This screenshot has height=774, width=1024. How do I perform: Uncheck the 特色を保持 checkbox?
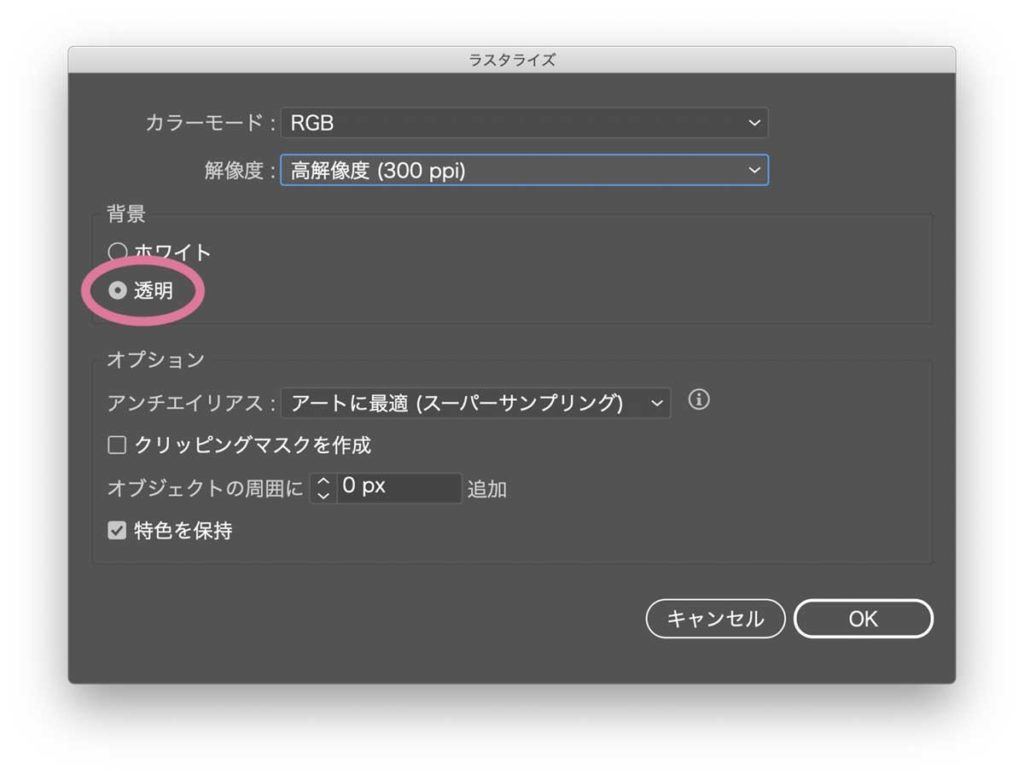coord(117,531)
